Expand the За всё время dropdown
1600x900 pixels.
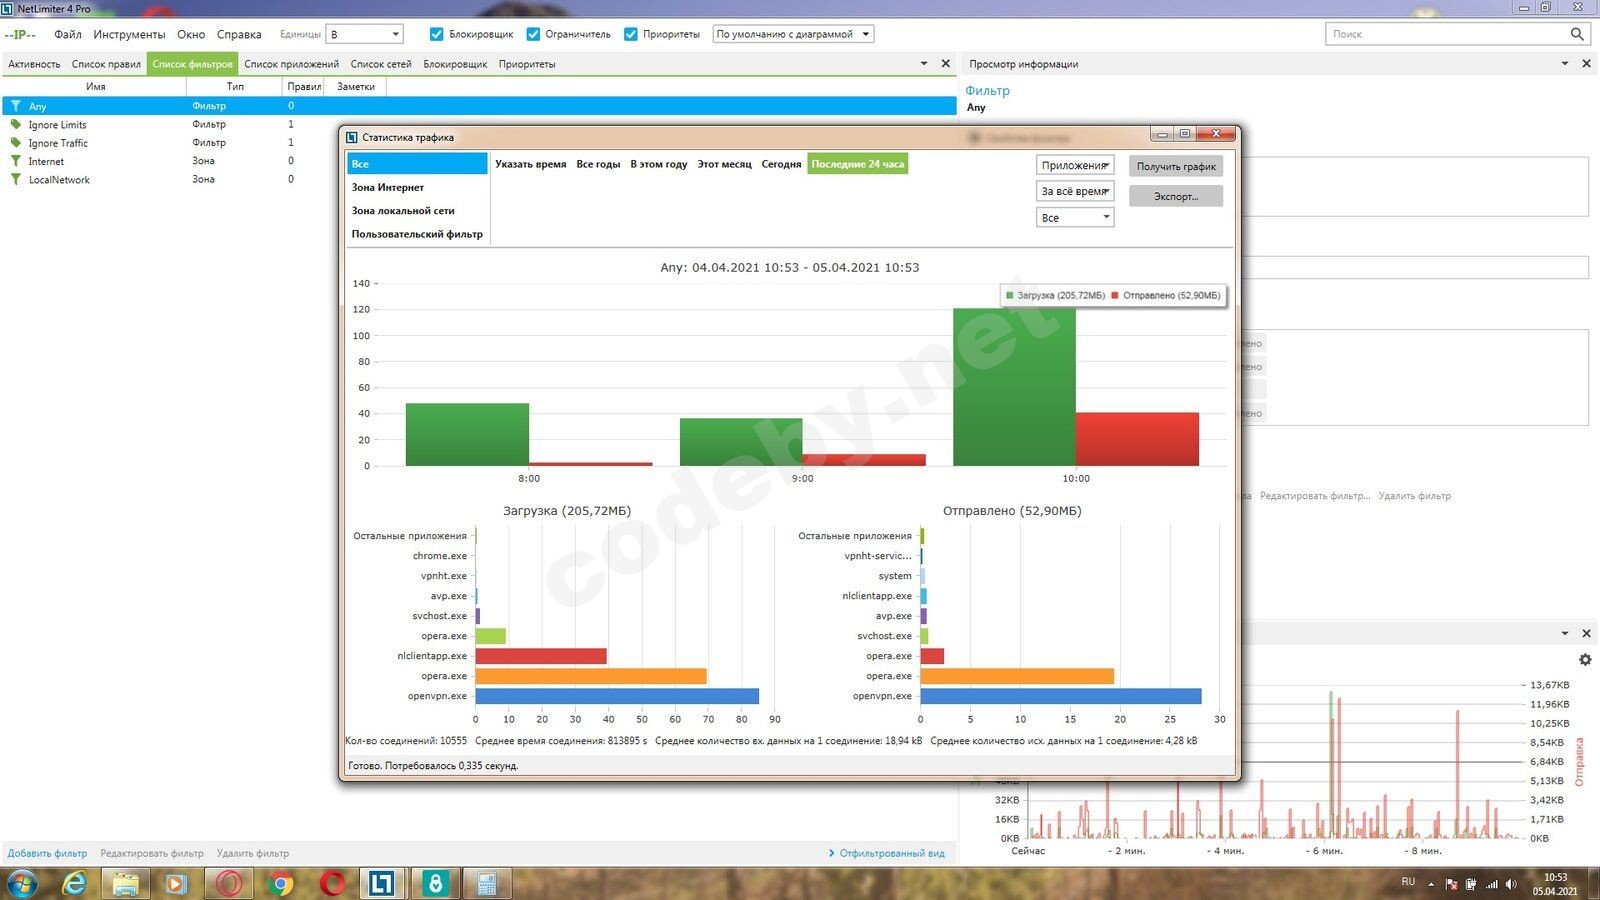point(1075,191)
